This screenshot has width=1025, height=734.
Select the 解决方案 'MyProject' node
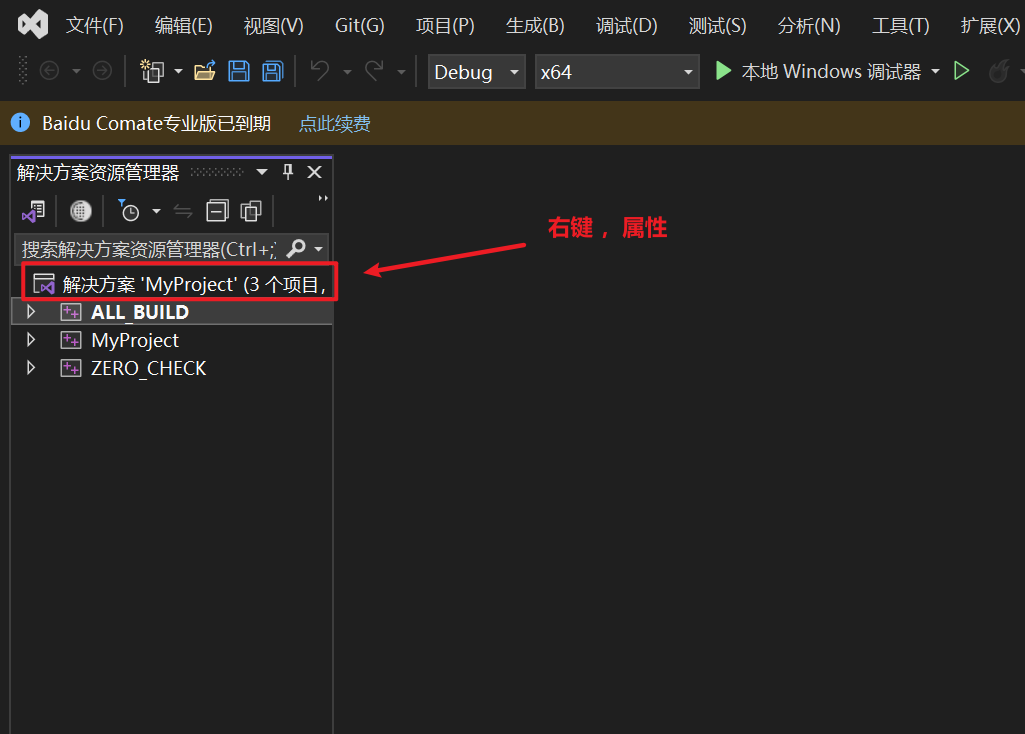[180, 284]
